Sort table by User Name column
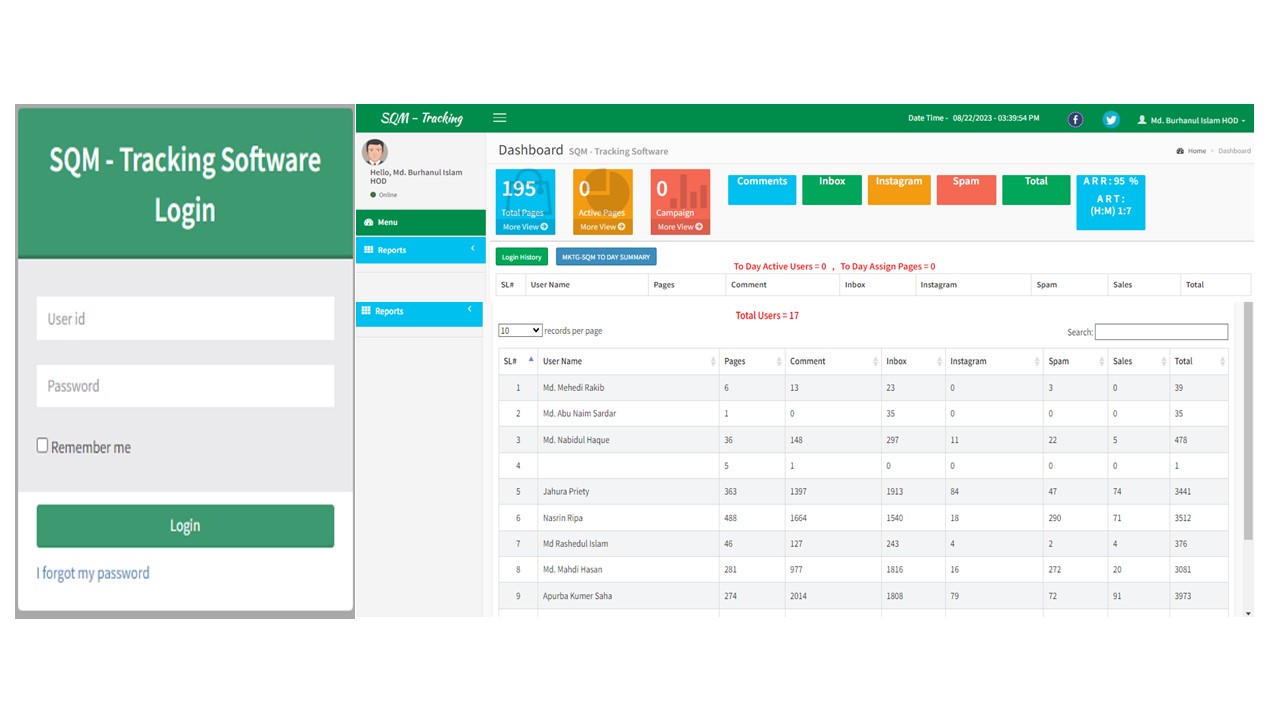 (627, 361)
